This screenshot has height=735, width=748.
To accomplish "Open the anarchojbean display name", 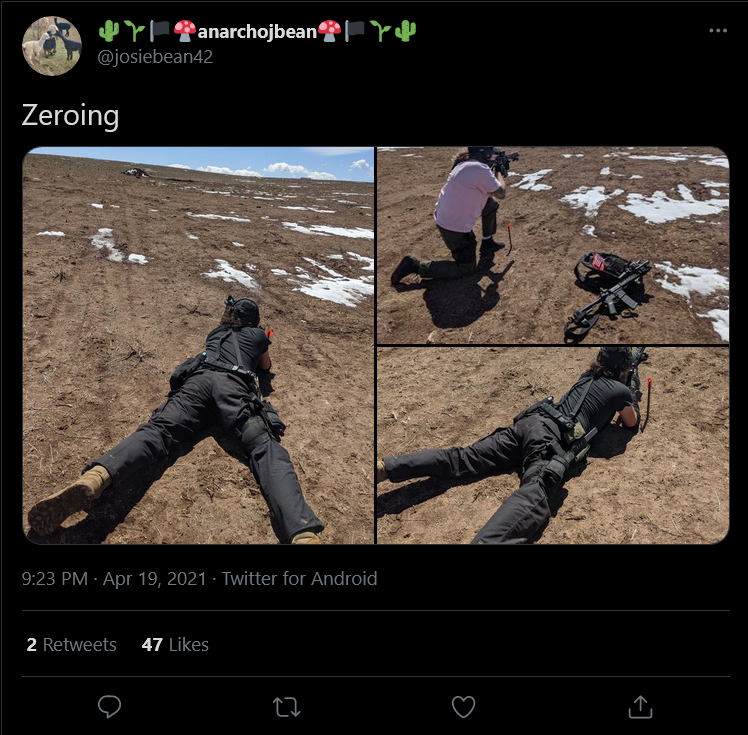I will (x=257, y=31).
